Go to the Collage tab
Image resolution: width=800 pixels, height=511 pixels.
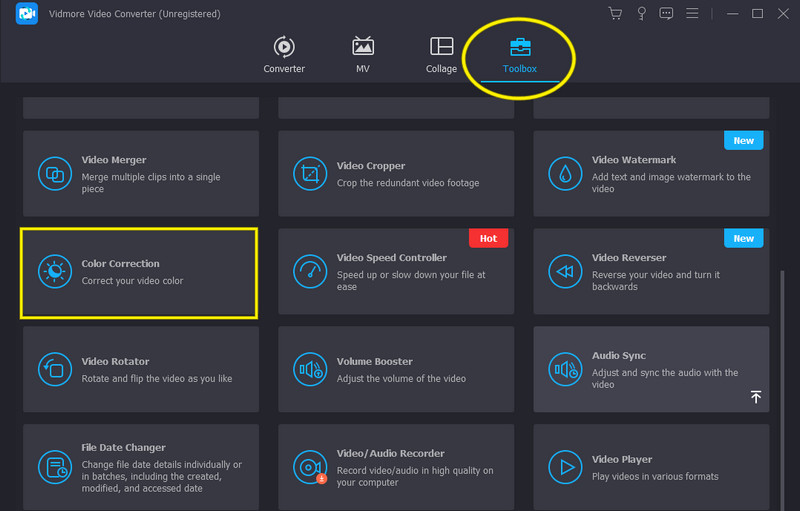tap(441, 54)
